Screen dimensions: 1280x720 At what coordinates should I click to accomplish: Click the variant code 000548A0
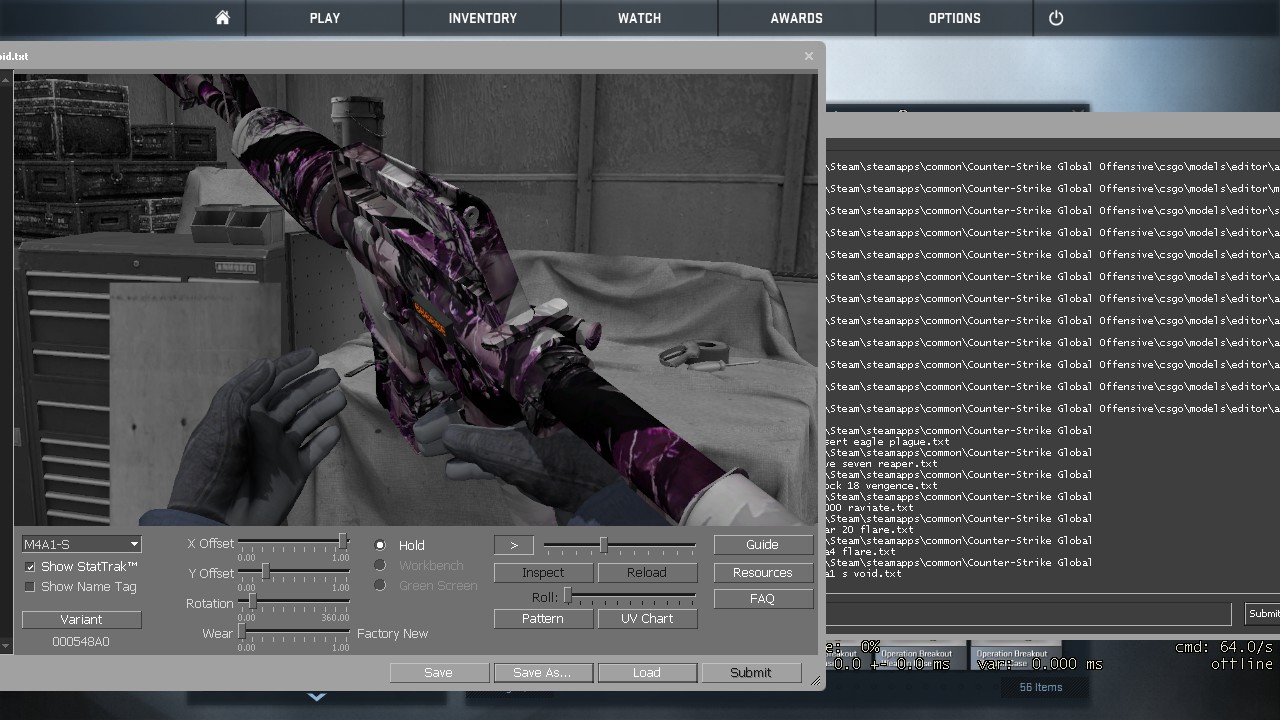81,642
